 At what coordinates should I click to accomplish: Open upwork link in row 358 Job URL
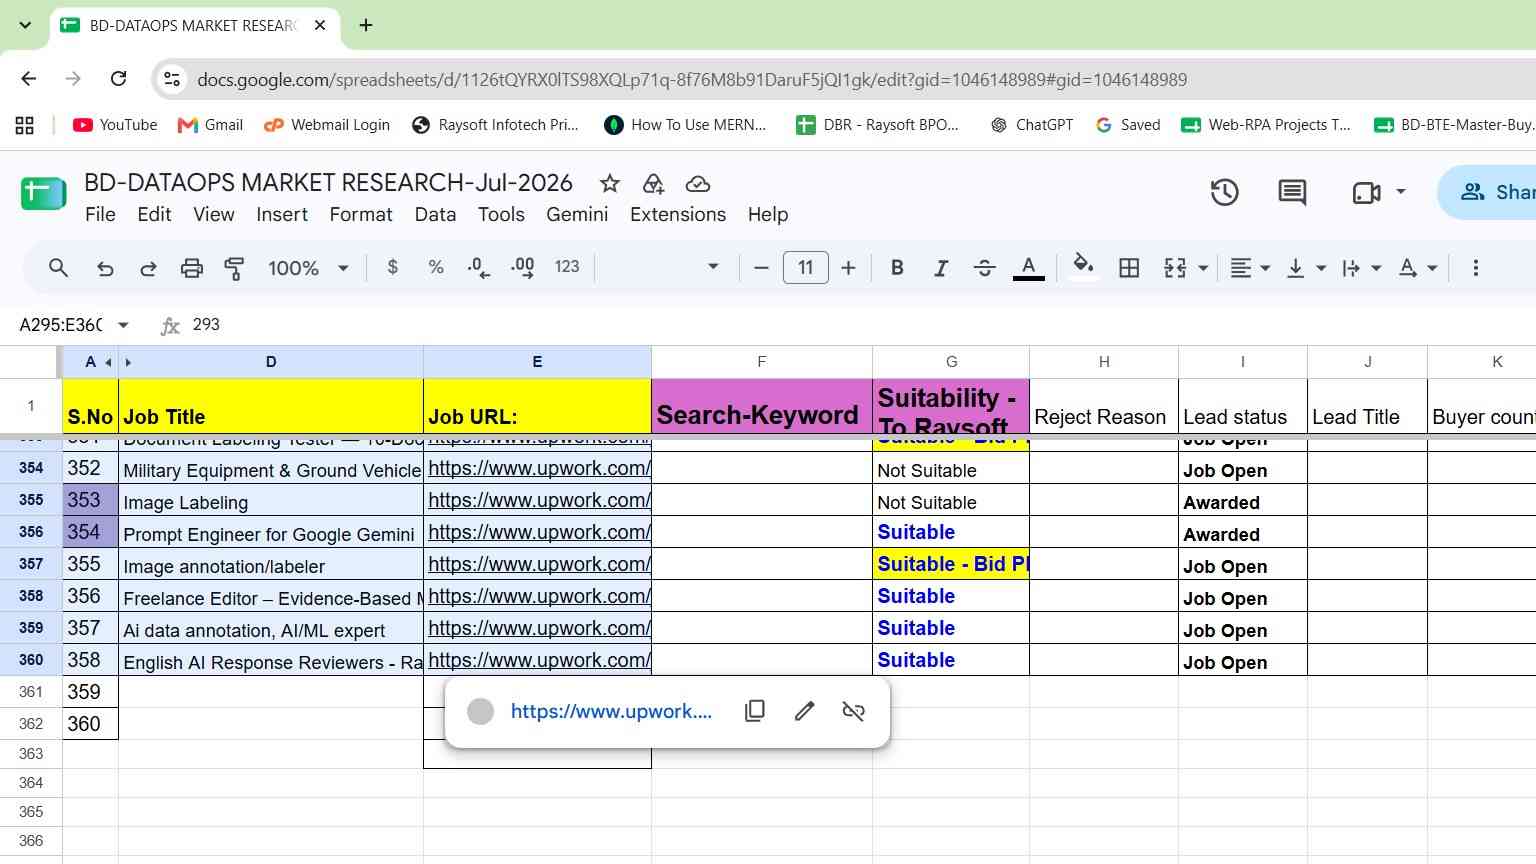click(539, 596)
